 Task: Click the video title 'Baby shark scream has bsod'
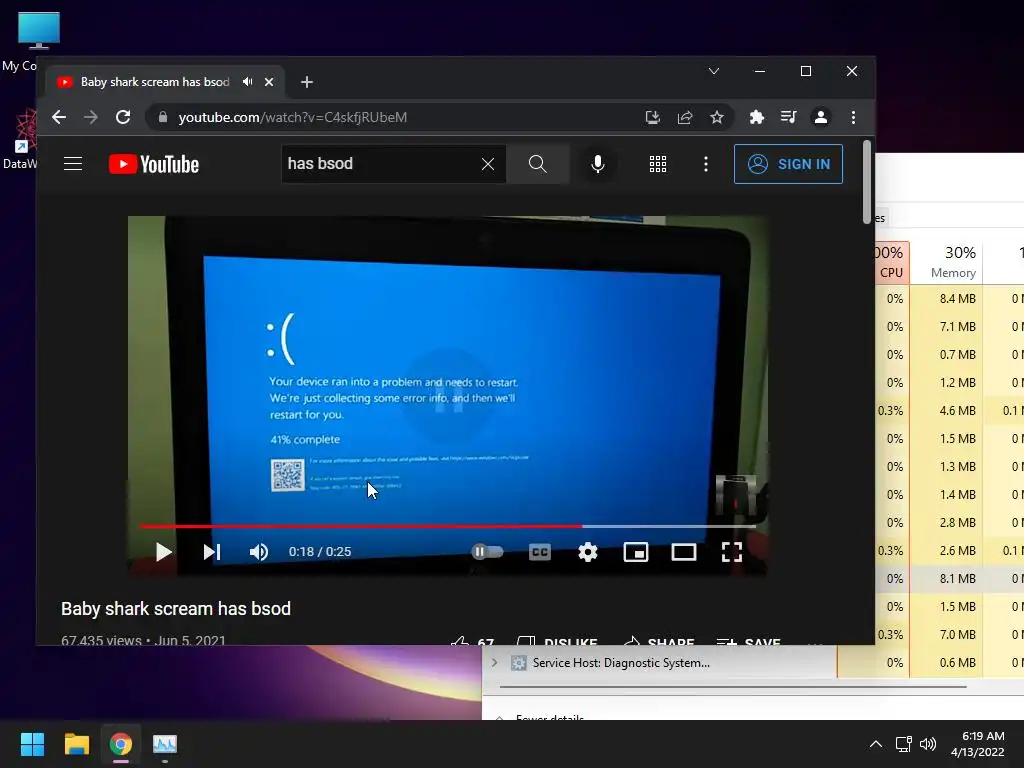coord(176,609)
